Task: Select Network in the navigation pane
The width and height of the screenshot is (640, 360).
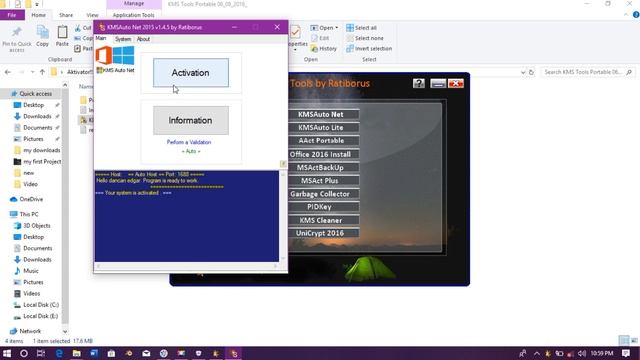Action: tap(26, 331)
